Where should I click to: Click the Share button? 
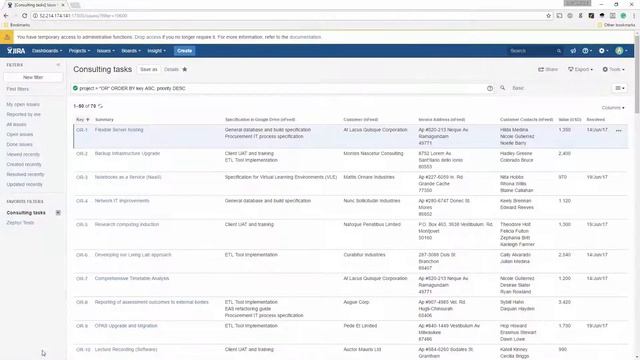click(x=548, y=69)
